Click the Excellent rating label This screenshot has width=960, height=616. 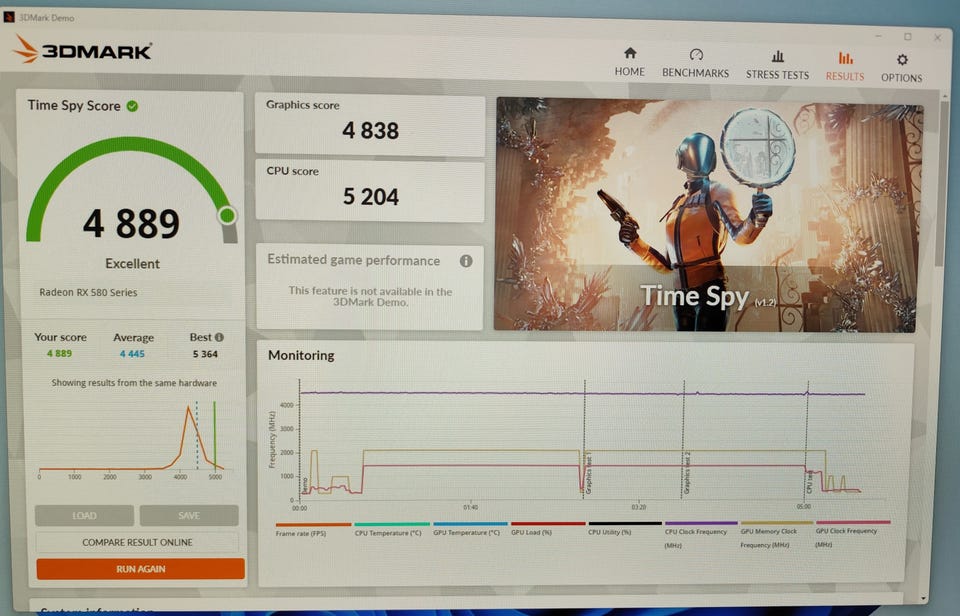(132, 264)
